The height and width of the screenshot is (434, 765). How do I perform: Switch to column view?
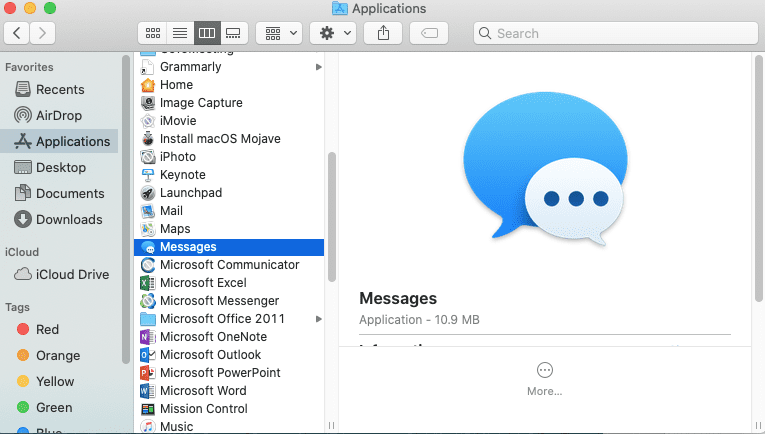[x=207, y=33]
